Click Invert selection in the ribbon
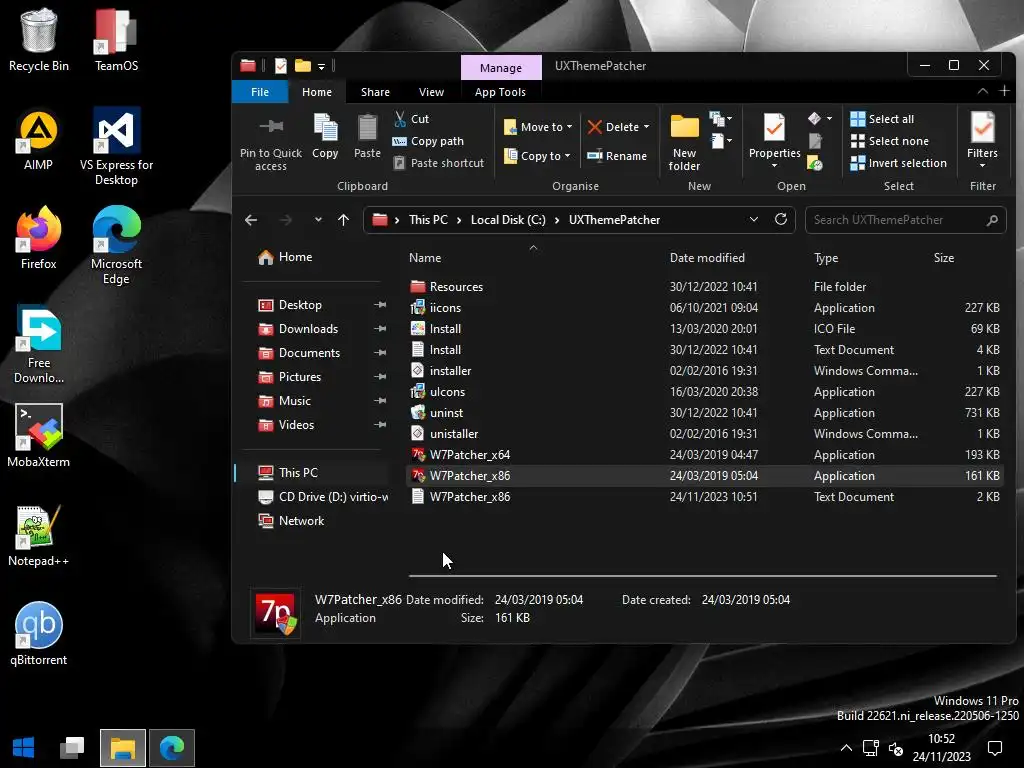This screenshot has width=1024, height=768. 899,163
